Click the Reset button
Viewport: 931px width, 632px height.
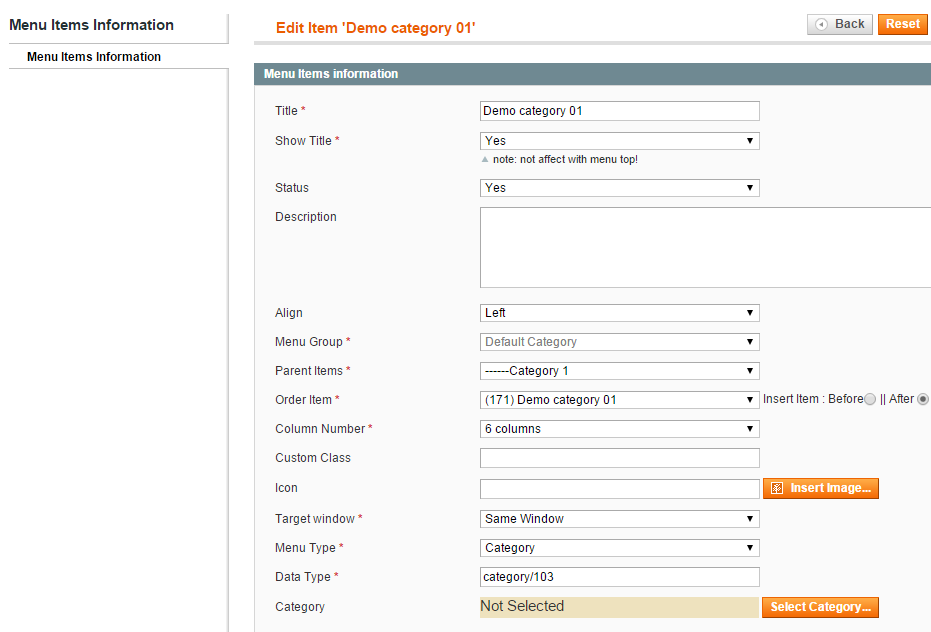(x=902, y=24)
